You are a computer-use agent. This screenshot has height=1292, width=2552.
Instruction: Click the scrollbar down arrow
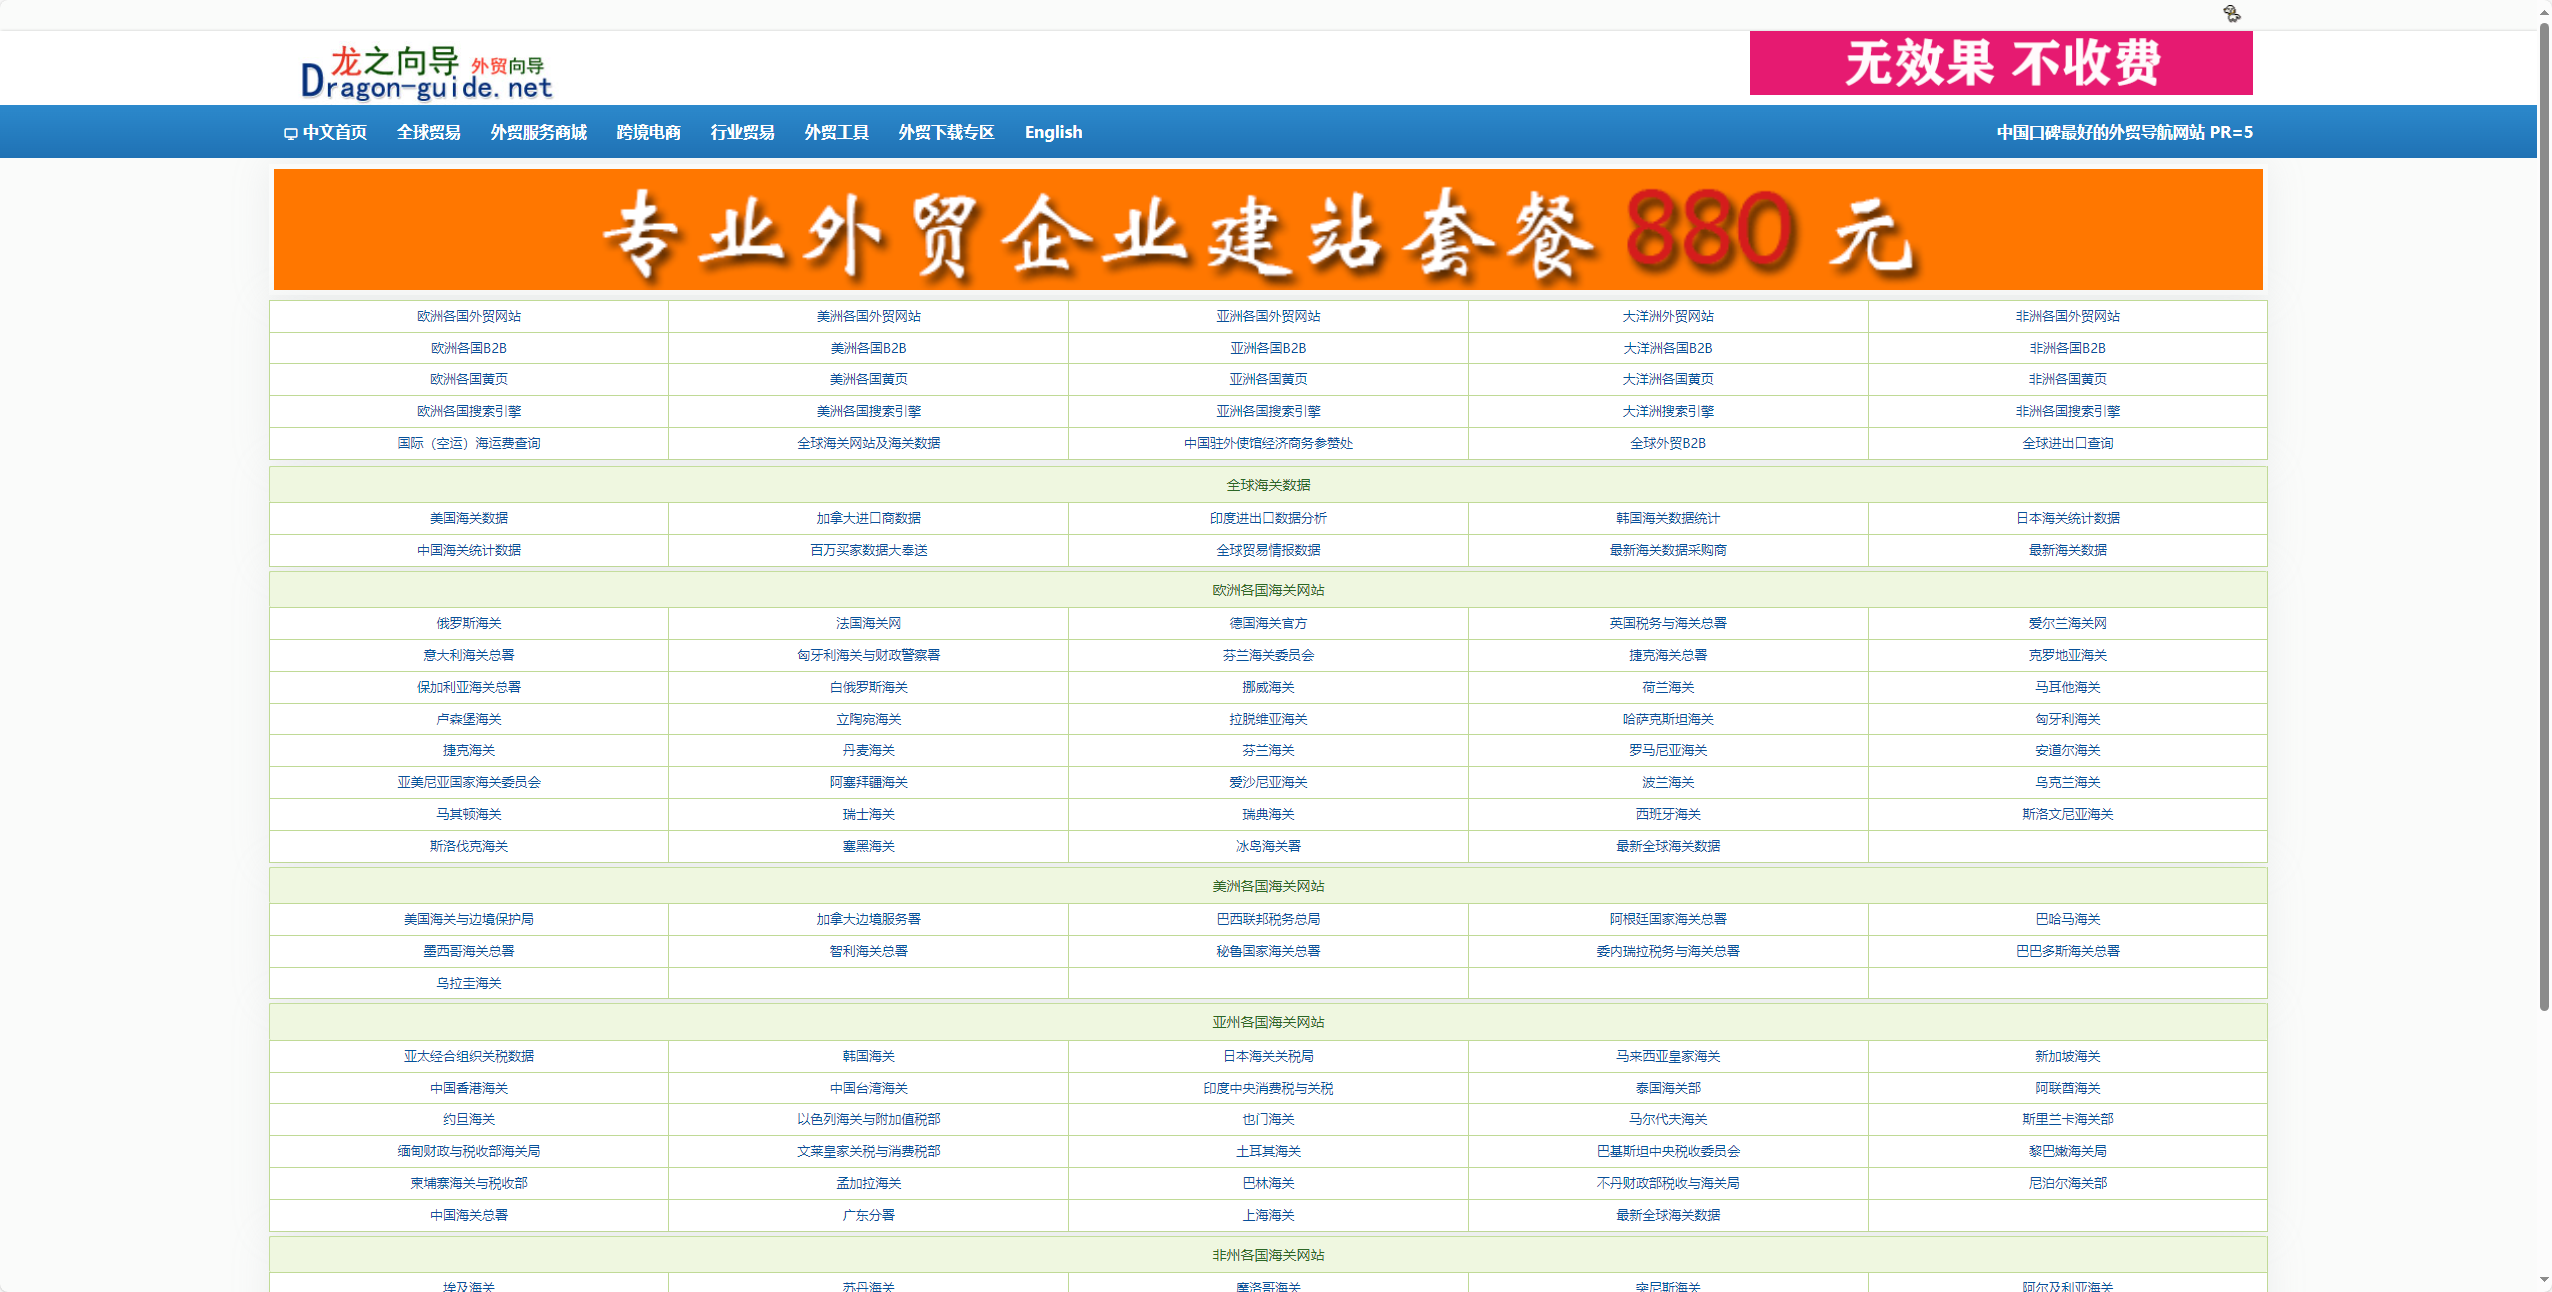tap(2544, 1280)
